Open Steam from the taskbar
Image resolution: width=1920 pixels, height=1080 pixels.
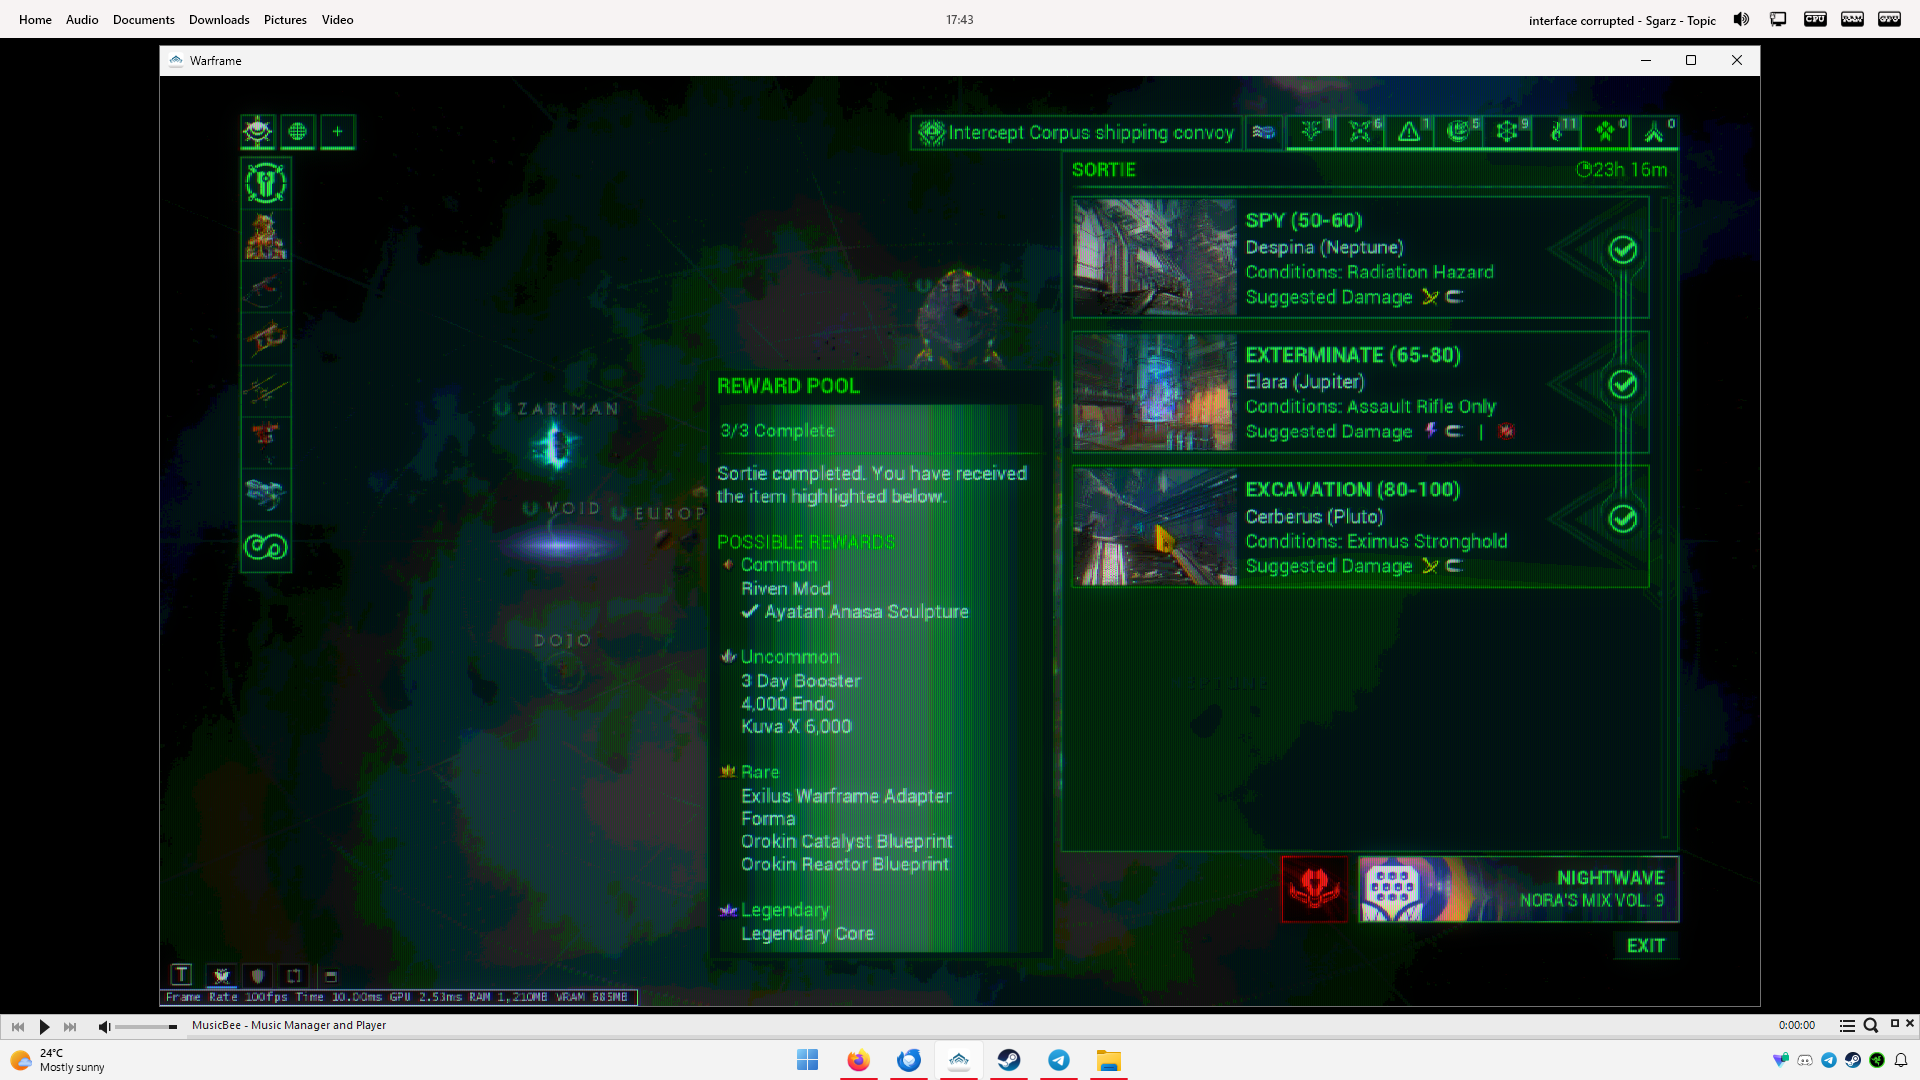tap(1009, 1060)
